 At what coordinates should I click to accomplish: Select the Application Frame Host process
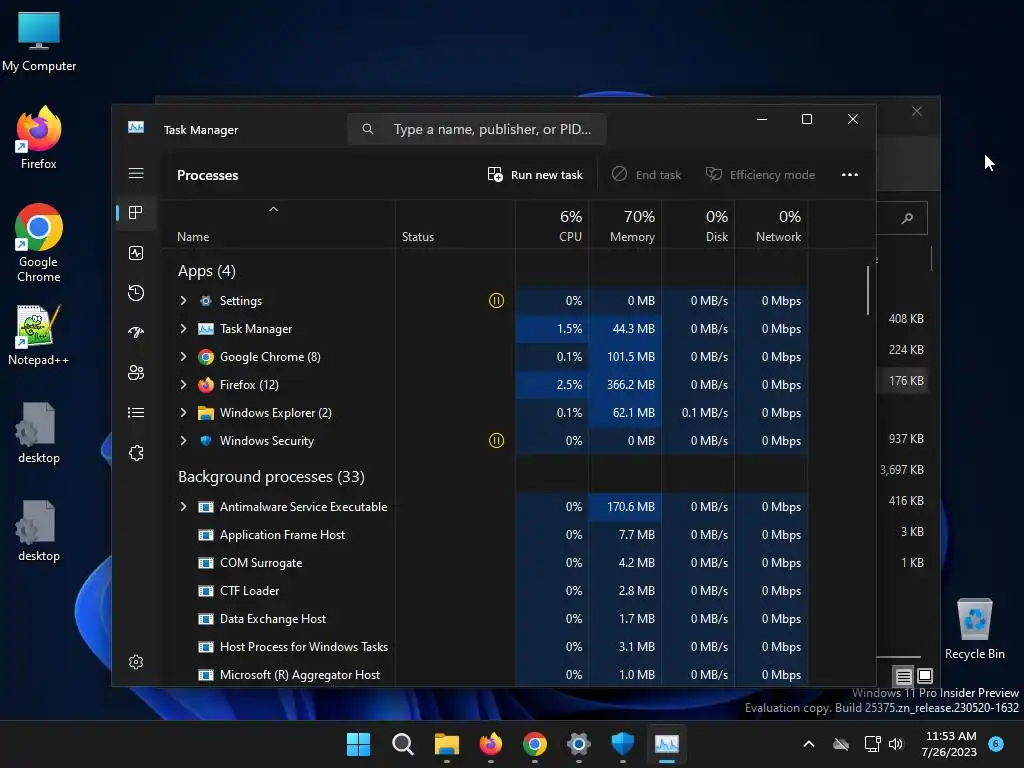tap(485, 535)
